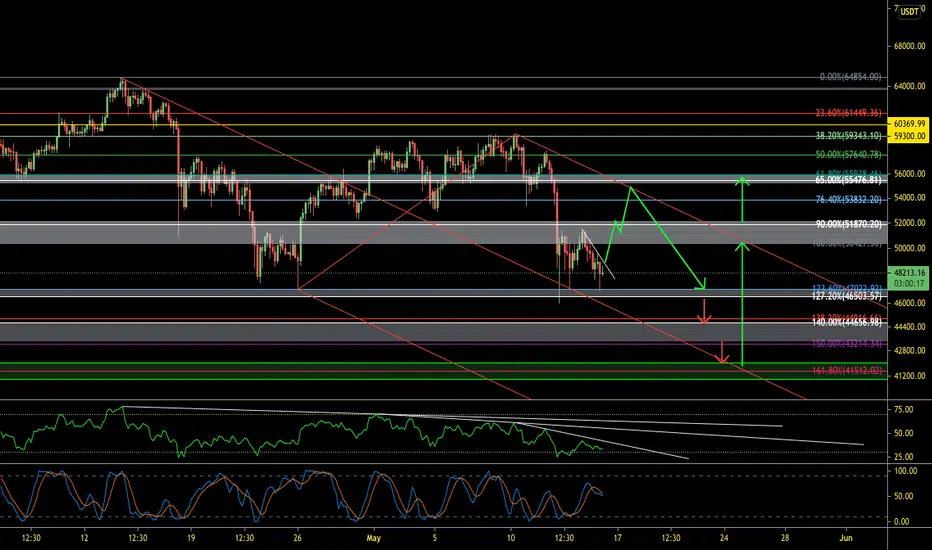Click the 24 date on time axis

point(724,538)
